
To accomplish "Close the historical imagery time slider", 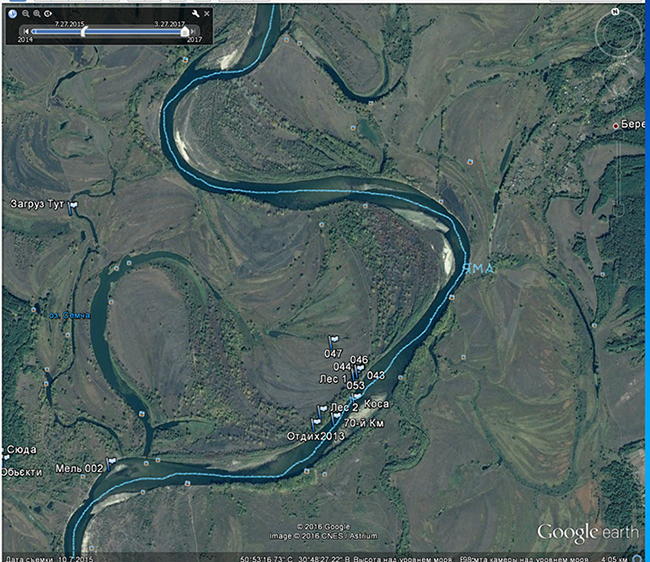I will [207, 14].
